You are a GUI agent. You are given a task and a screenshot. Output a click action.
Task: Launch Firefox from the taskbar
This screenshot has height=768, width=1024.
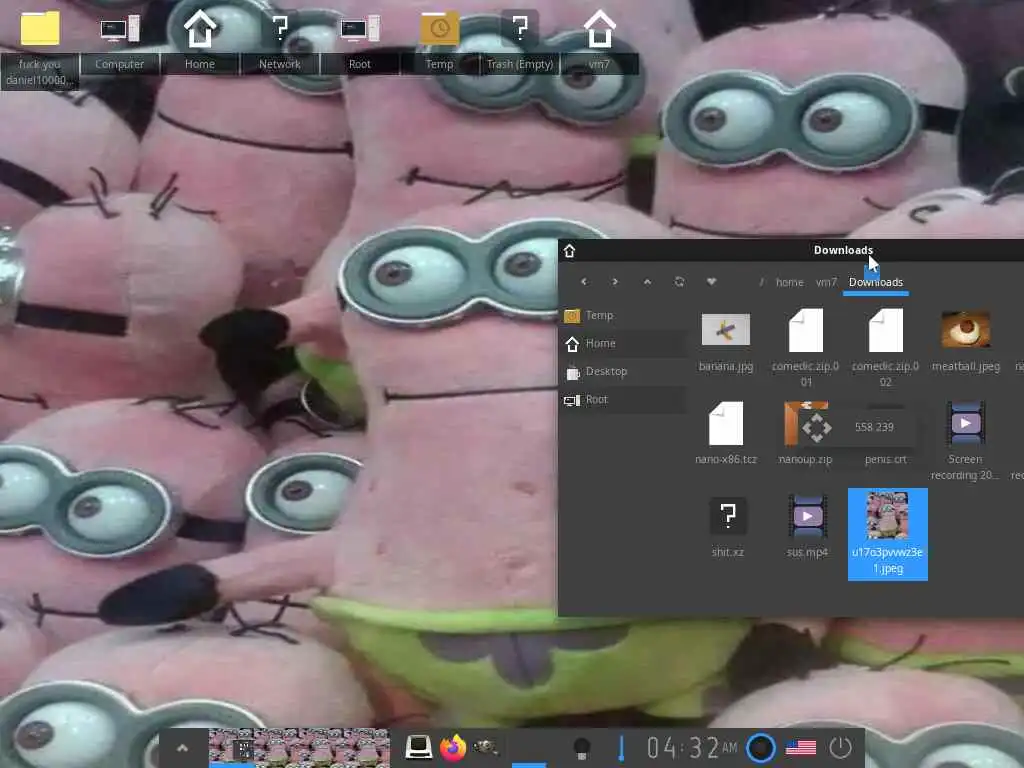click(x=453, y=748)
